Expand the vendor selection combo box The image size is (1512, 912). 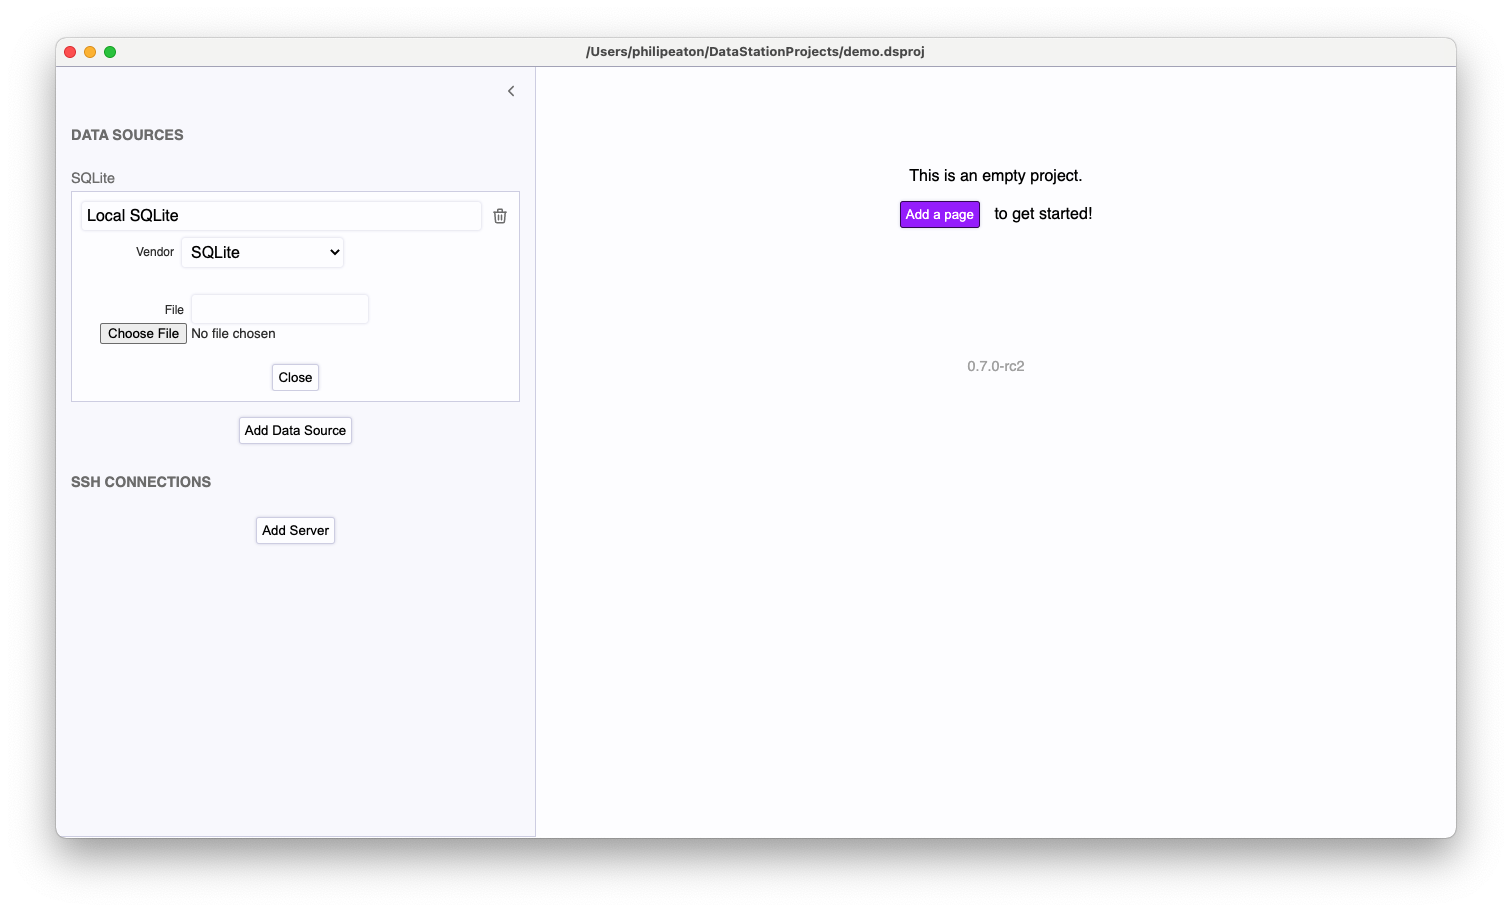(262, 252)
